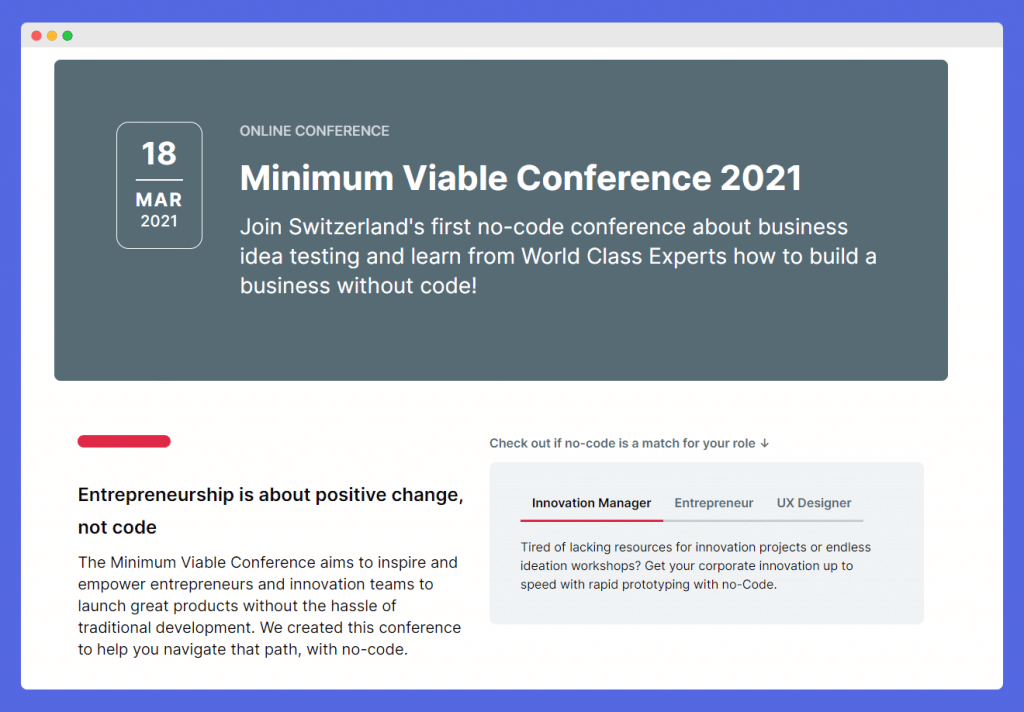This screenshot has width=1024, height=712.
Task: Click the Minimum Viable Conference 2021 title
Action: 520,178
